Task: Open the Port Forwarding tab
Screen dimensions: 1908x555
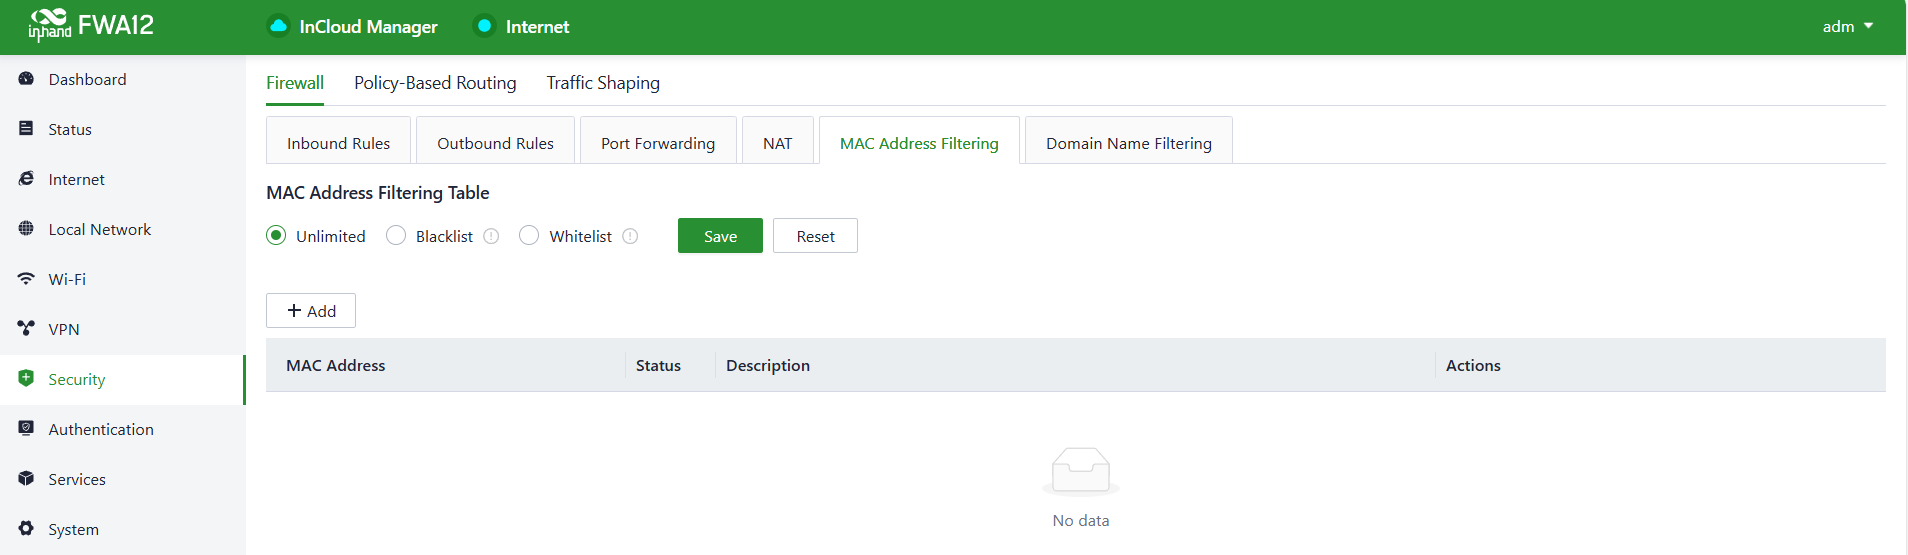Action: pyautogui.click(x=658, y=143)
